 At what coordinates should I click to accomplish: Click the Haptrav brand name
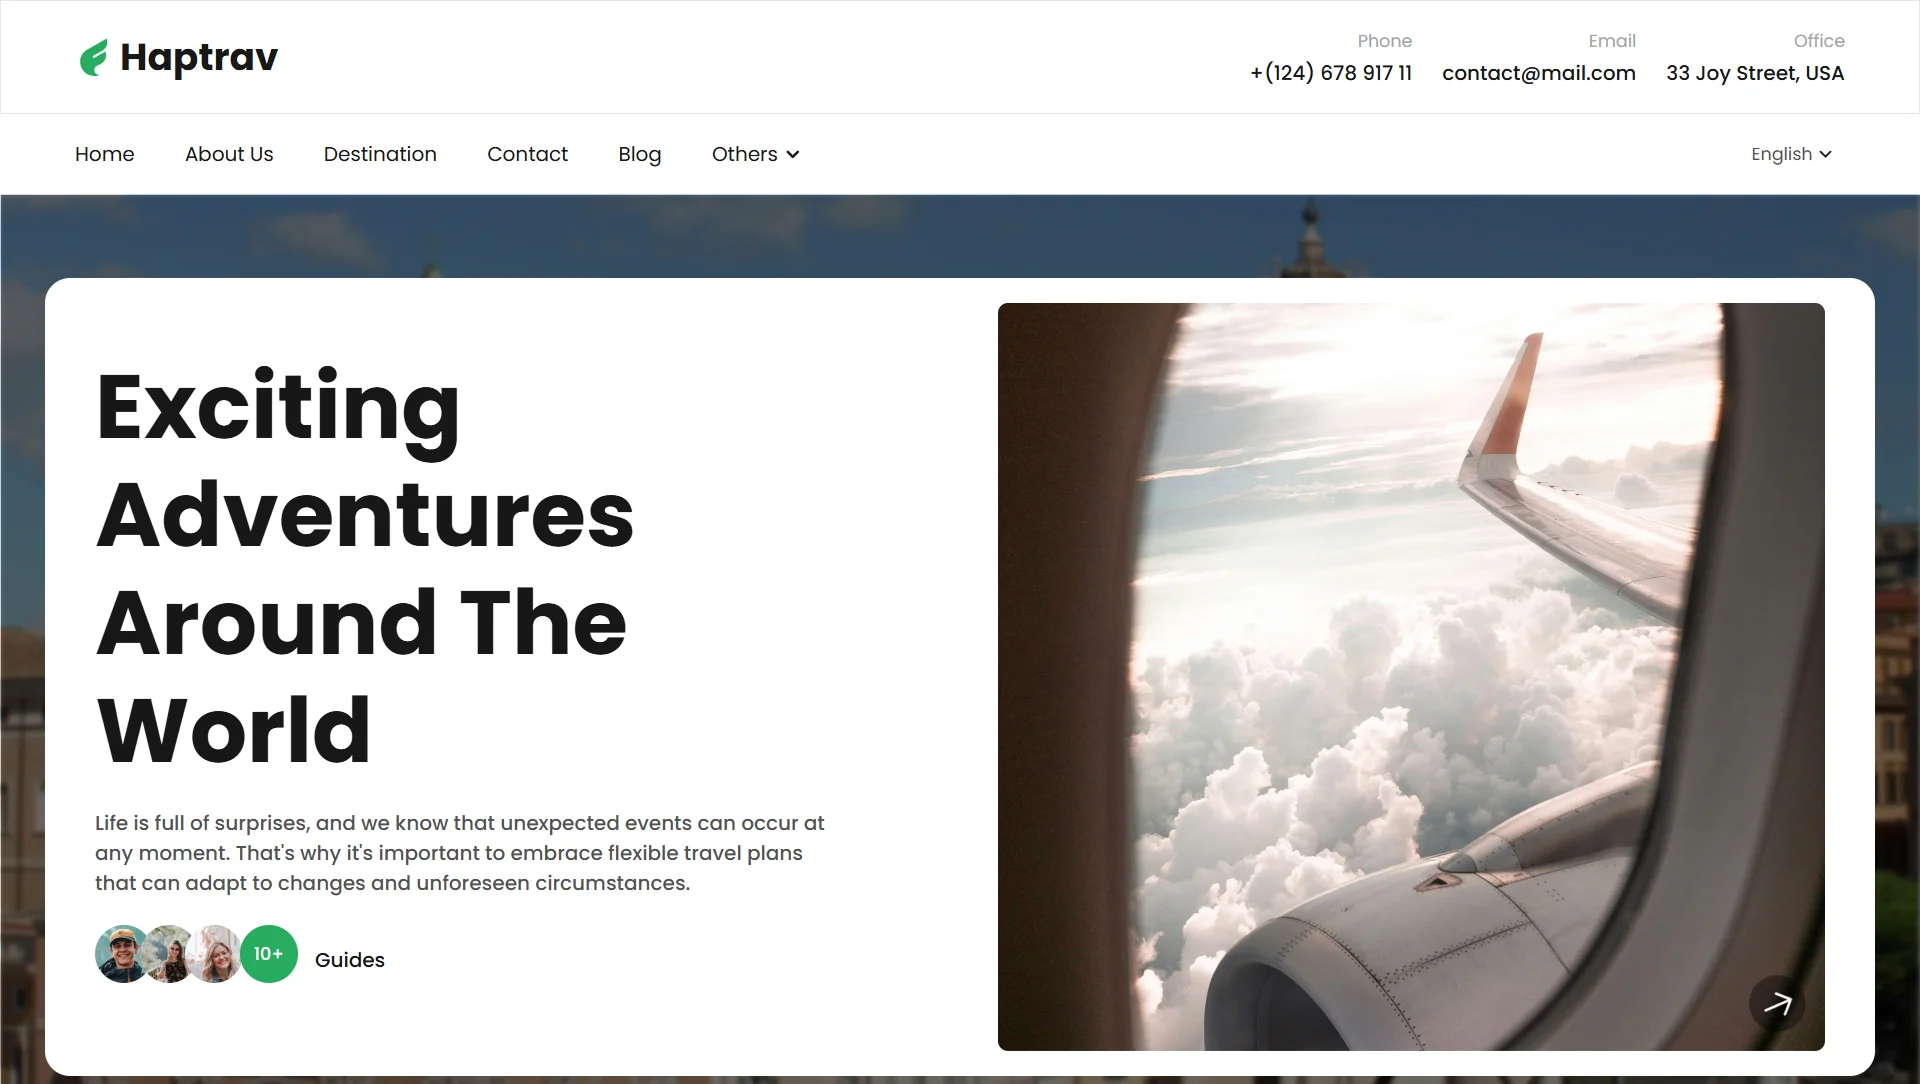click(x=199, y=58)
